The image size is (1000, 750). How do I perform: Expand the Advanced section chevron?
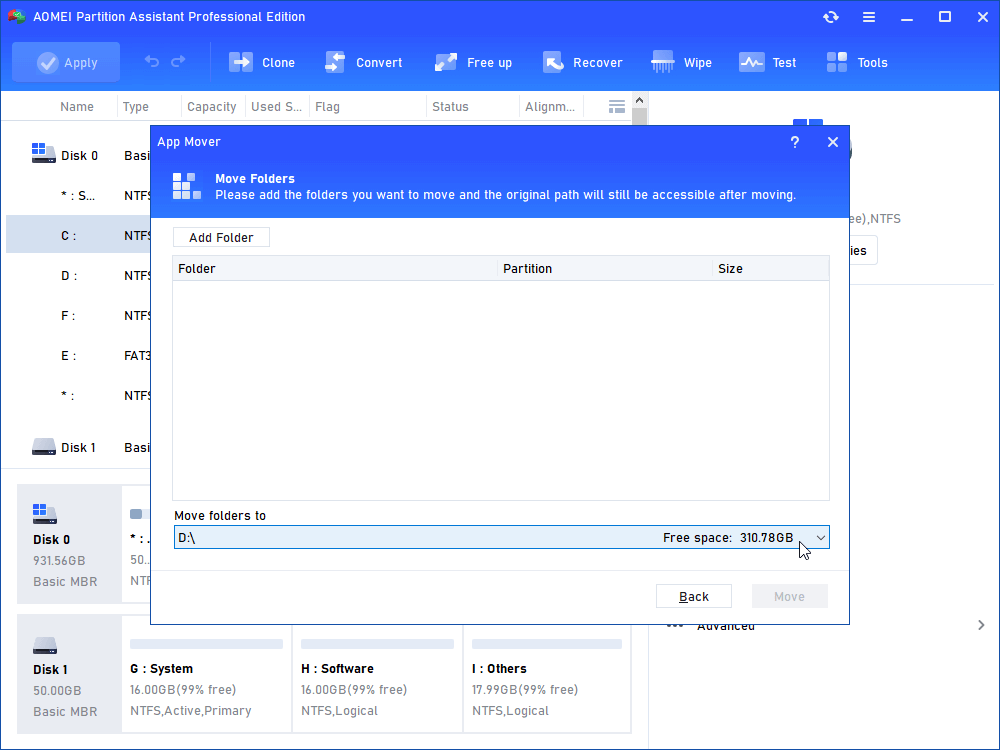pyautogui.click(x=981, y=625)
